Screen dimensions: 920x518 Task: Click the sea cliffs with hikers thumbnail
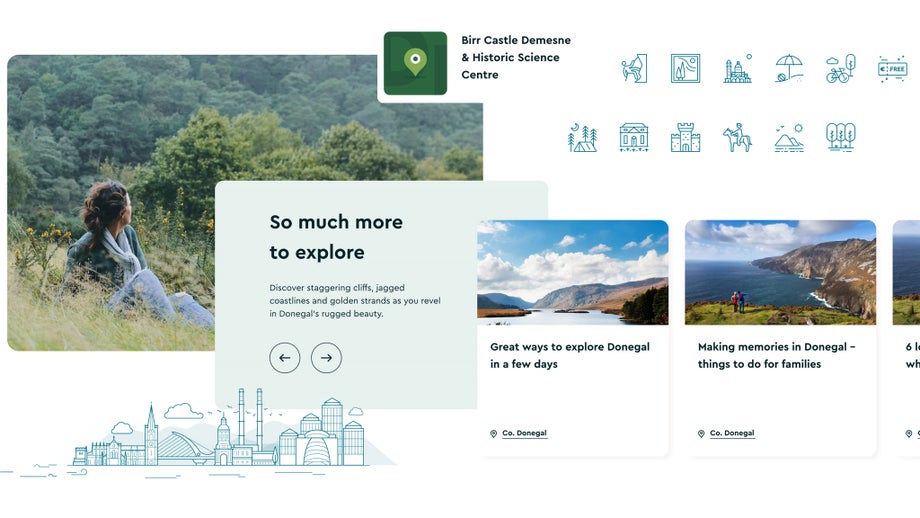pyautogui.click(x=780, y=272)
